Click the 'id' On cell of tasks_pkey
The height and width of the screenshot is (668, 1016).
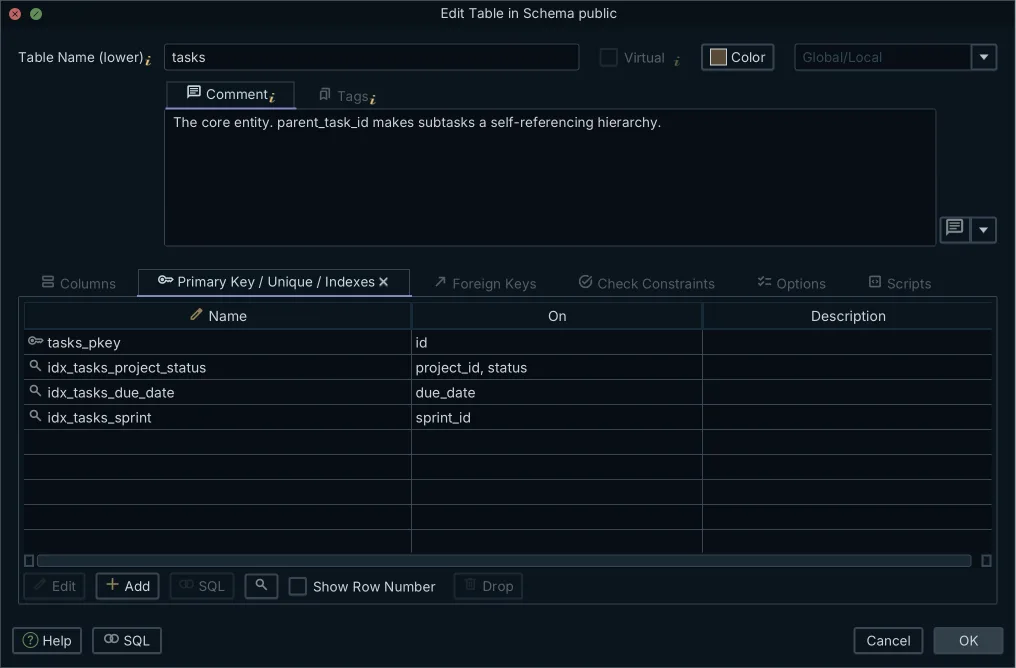(557, 342)
